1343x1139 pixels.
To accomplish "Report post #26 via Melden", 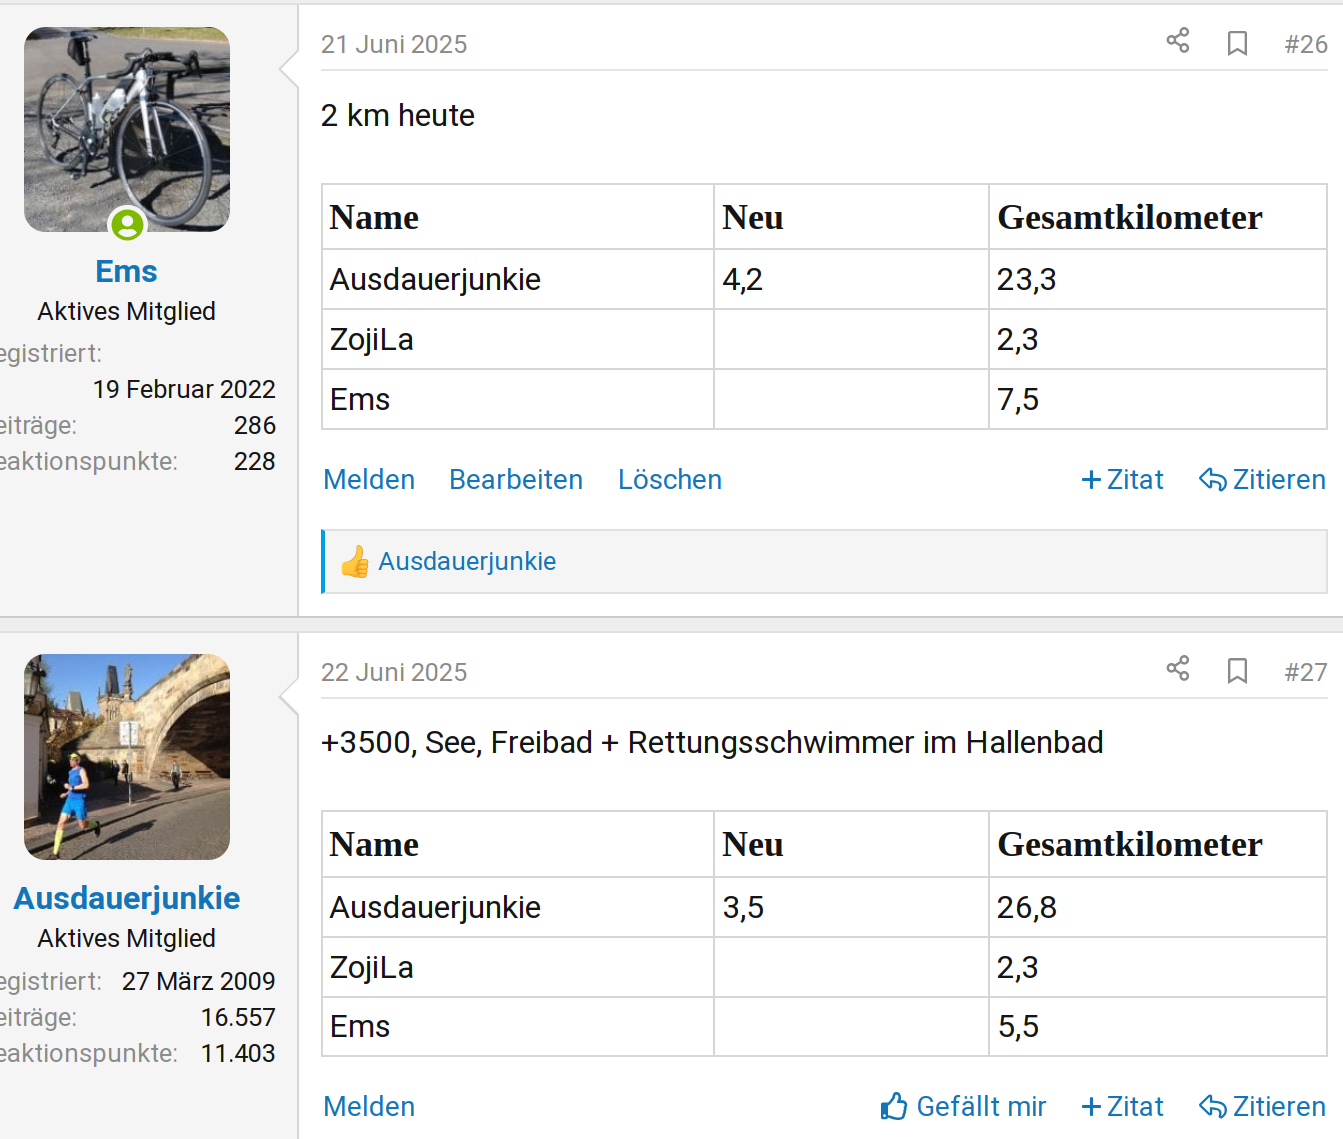I will pos(369,480).
